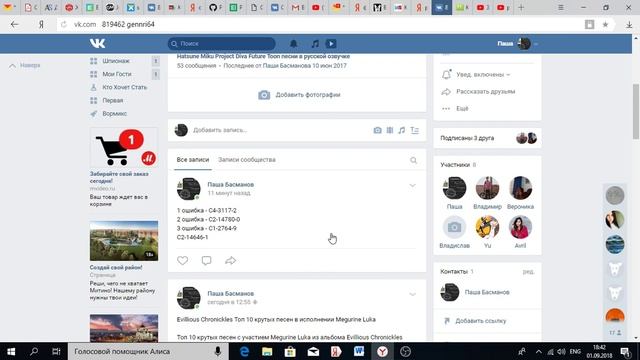This screenshot has width=640, height=360.
Task: Open volume icon in system tray
Action: [x=562, y=351]
